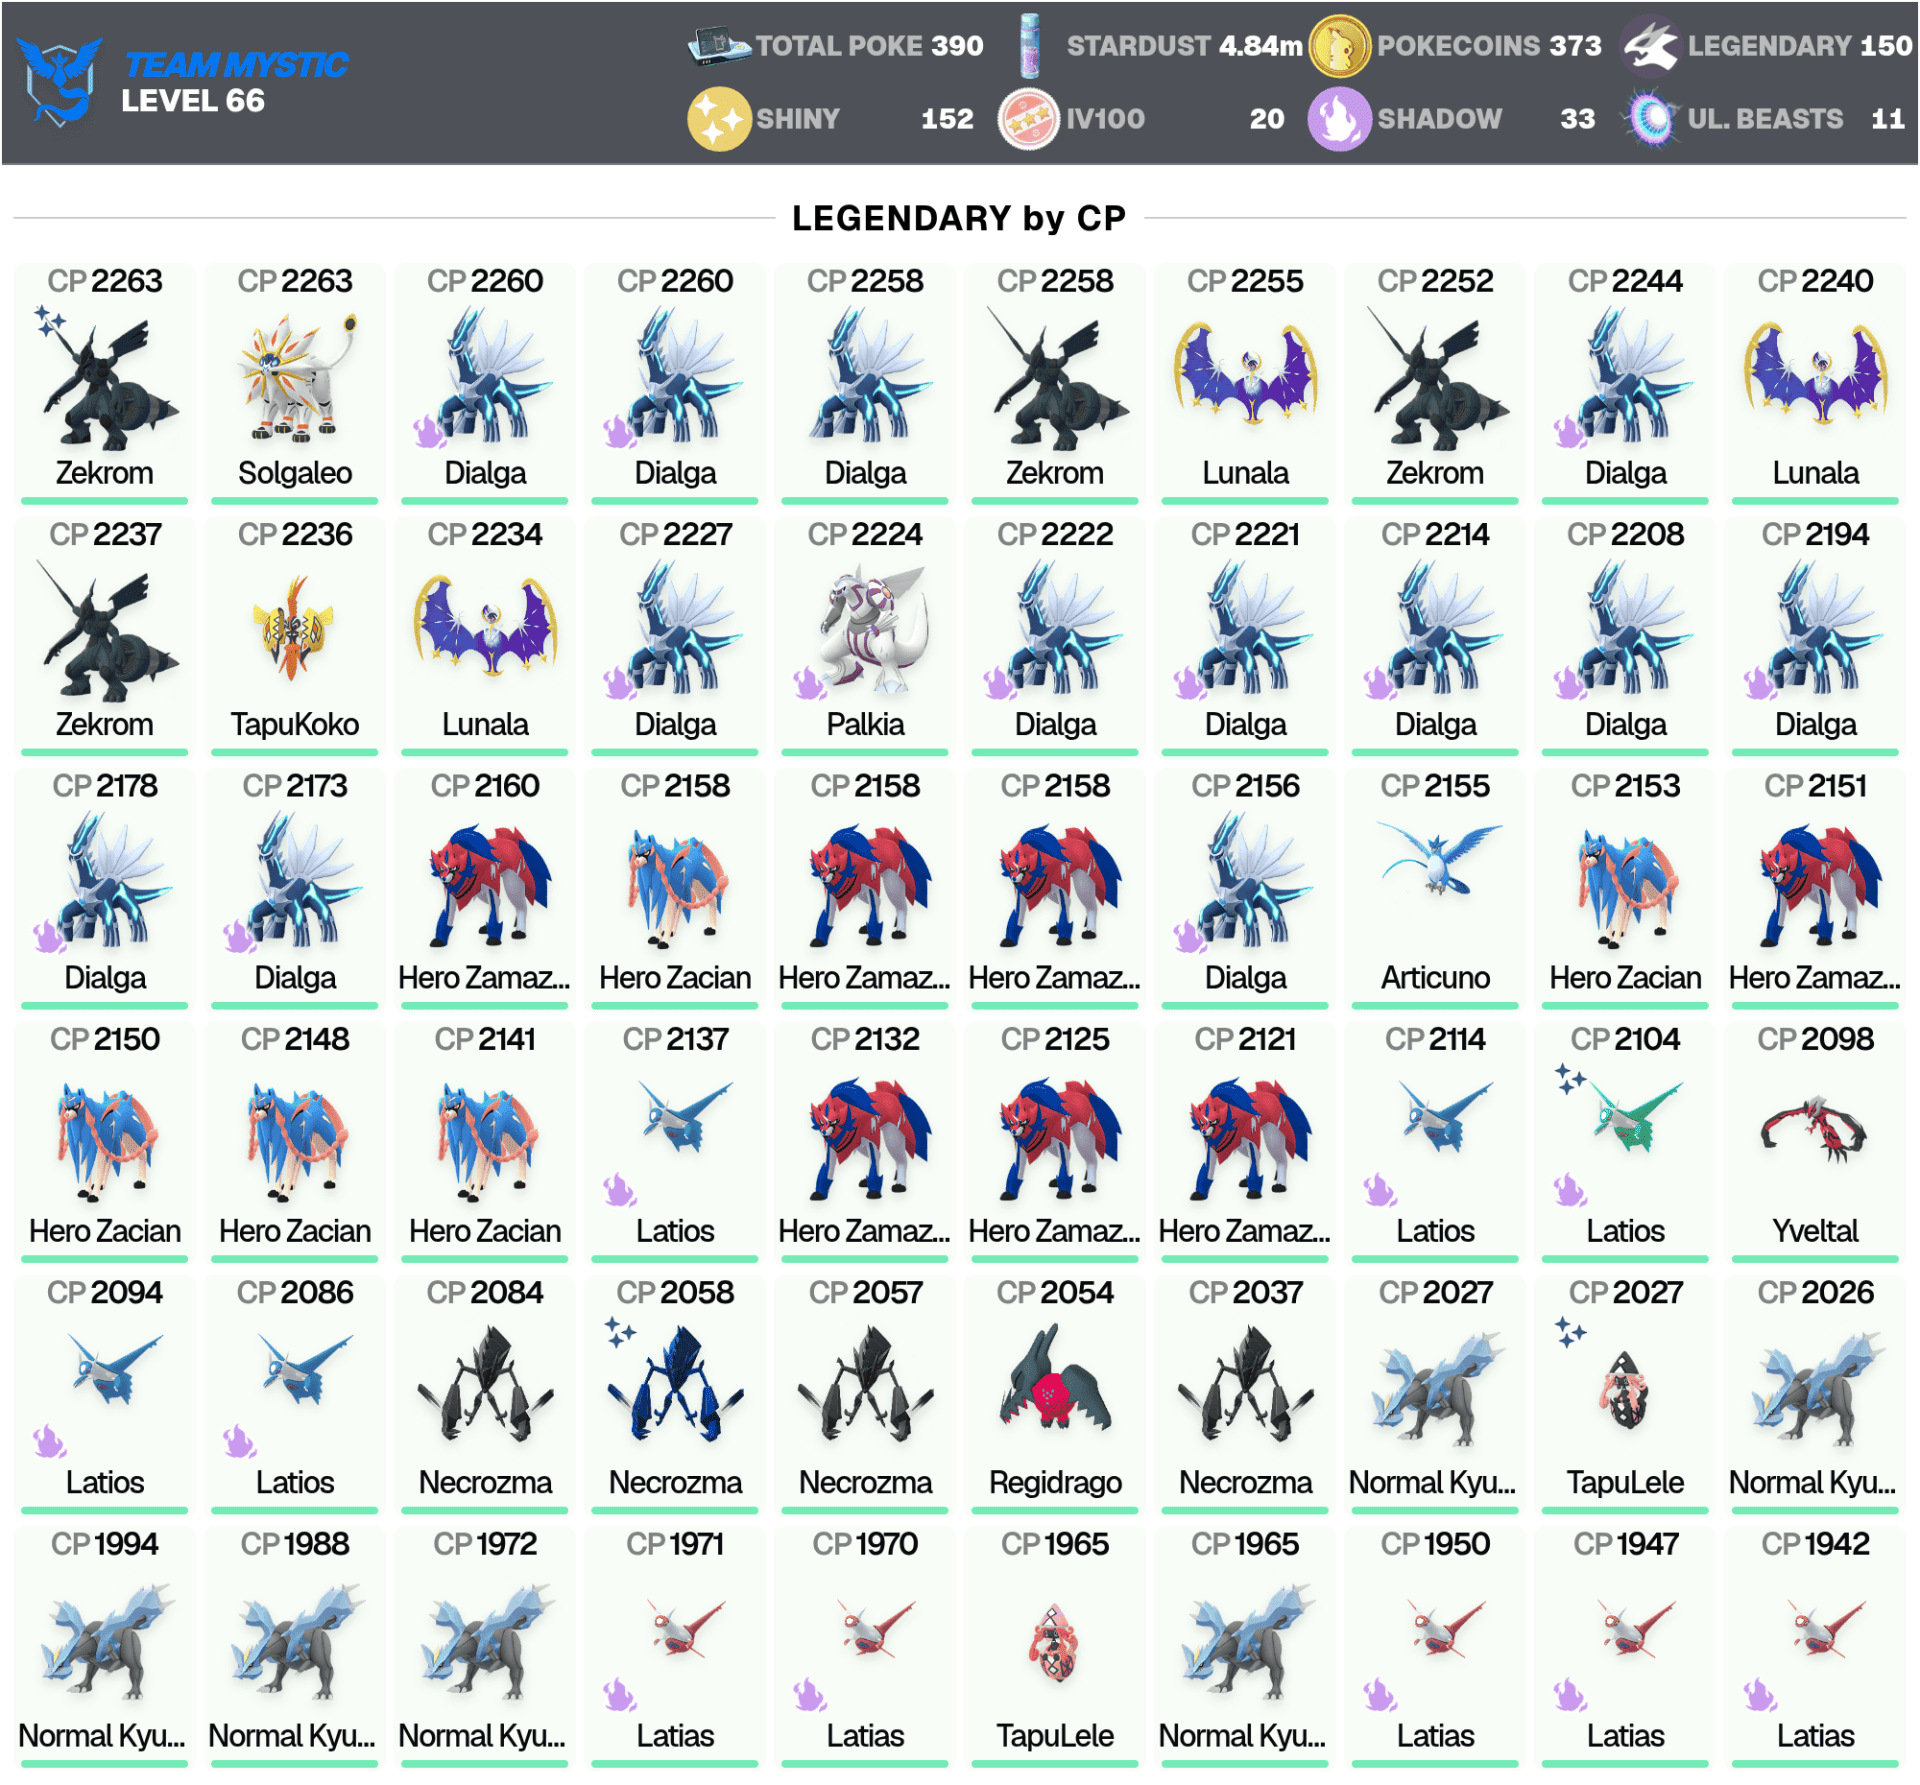
Task: Select the Solgaleo CP 2263 card
Action: (x=295, y=382)
